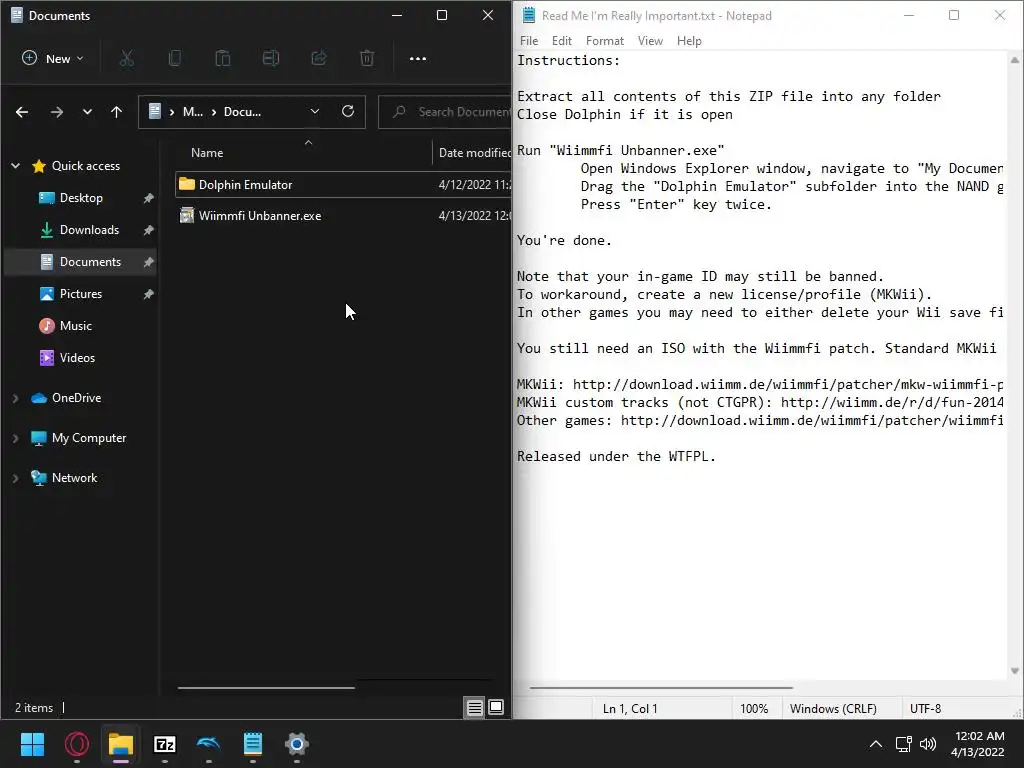Screen dimensions: 1024x768
Task: Open the See more ellipsis menu
Action: tap(418, 59)
